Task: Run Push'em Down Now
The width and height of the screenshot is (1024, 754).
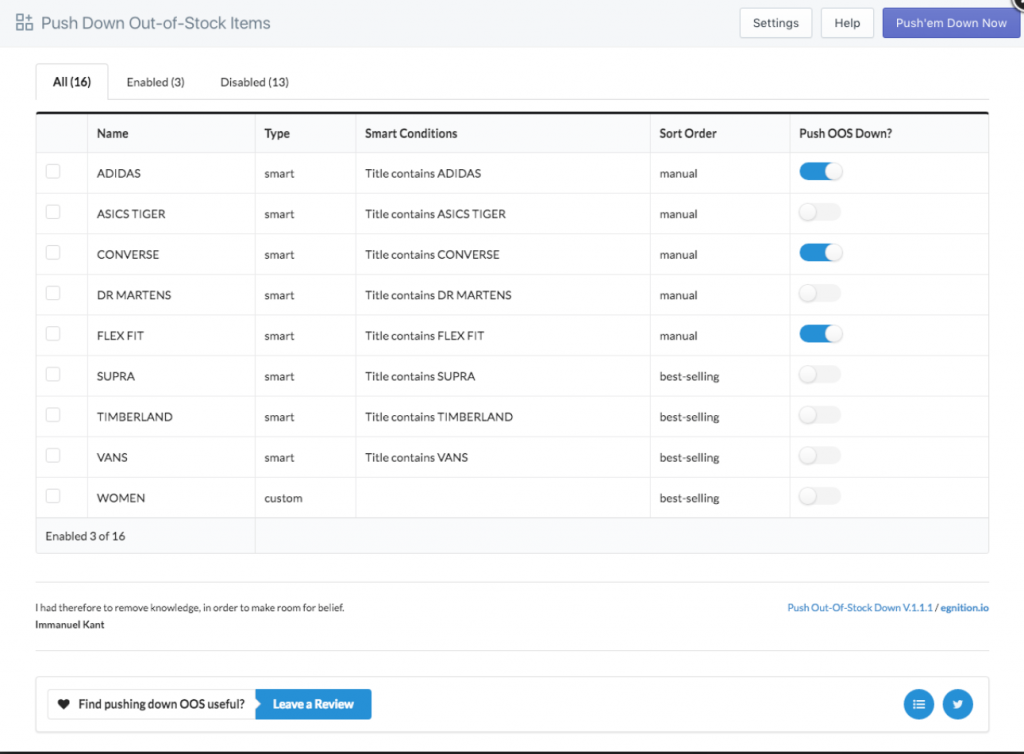Action: coord(951,23)
